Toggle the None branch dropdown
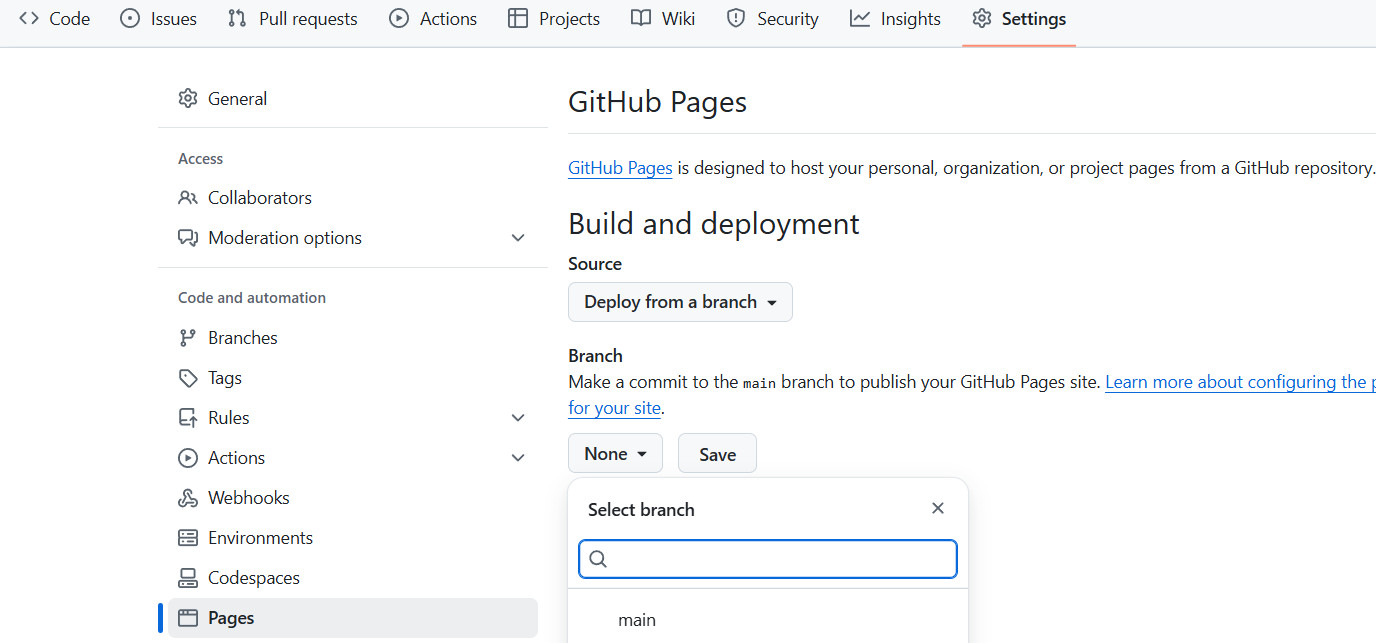Image resolution: width=1376 pixels, height=643 pixels. 615,454
